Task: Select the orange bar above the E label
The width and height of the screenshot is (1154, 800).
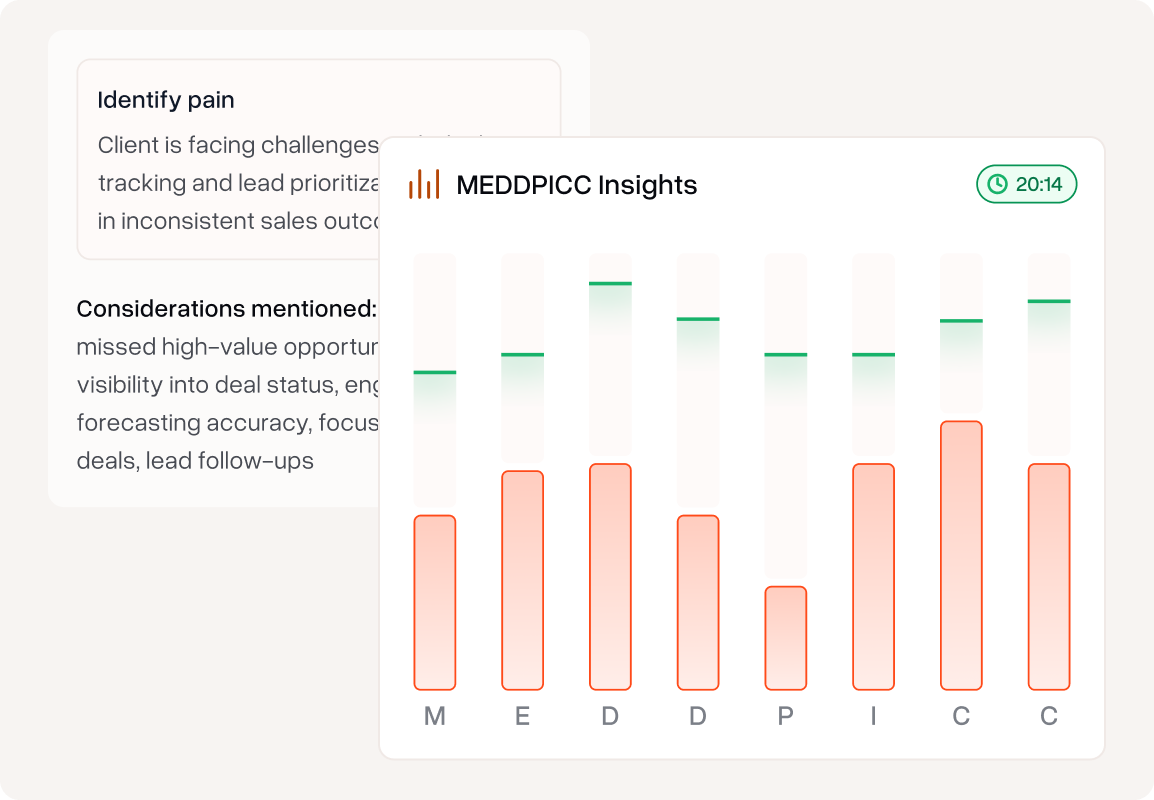Action: pyautogui.click(x=522, y=580)
